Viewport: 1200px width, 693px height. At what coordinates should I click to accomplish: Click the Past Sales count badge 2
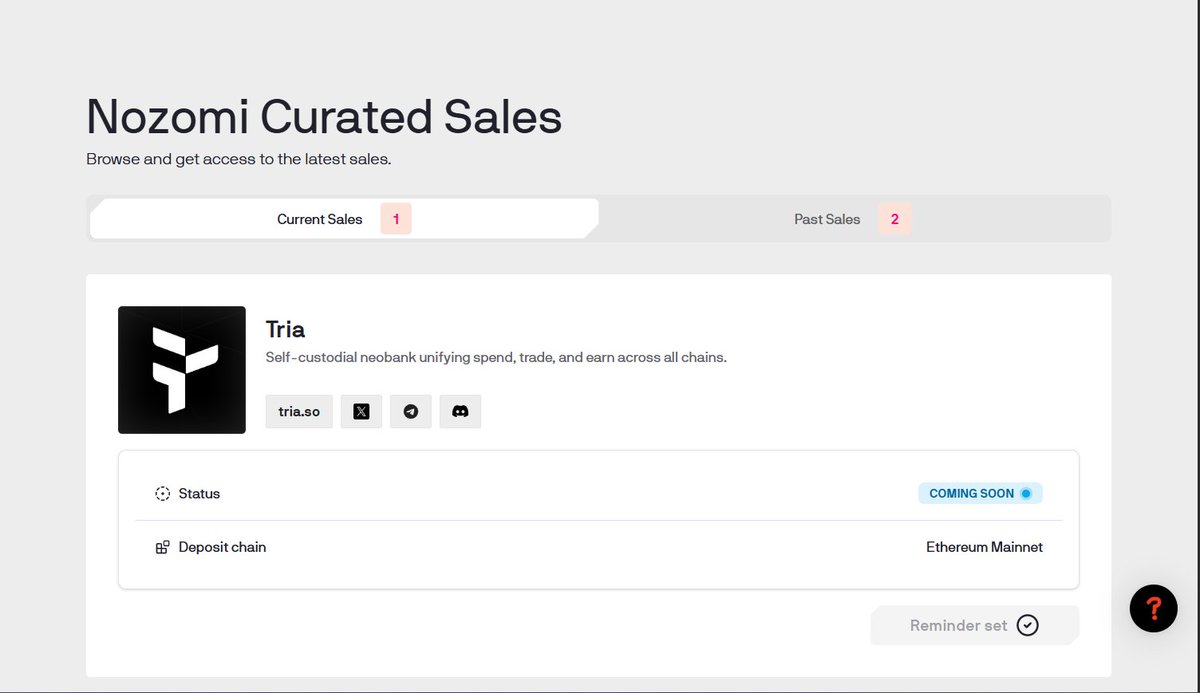tap(894, 219)
